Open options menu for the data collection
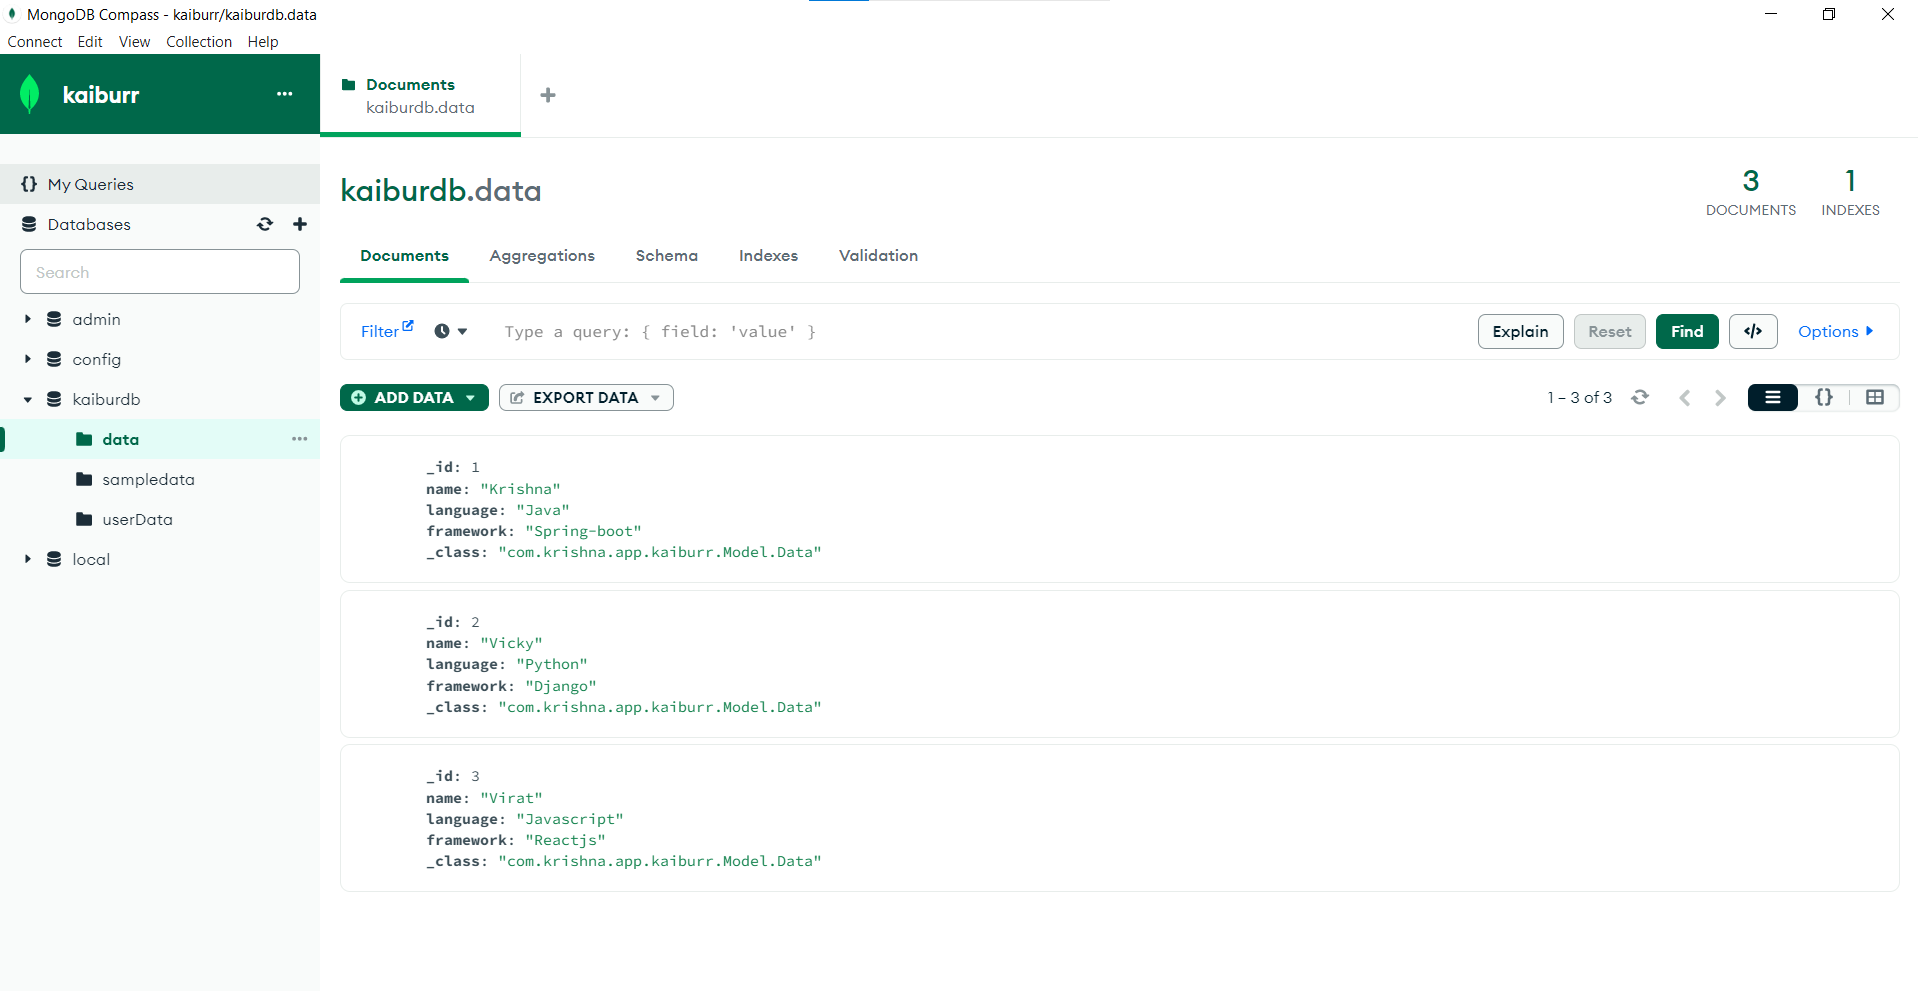Viewport: 1918px width, 991px height. click(x=299, y=439)
